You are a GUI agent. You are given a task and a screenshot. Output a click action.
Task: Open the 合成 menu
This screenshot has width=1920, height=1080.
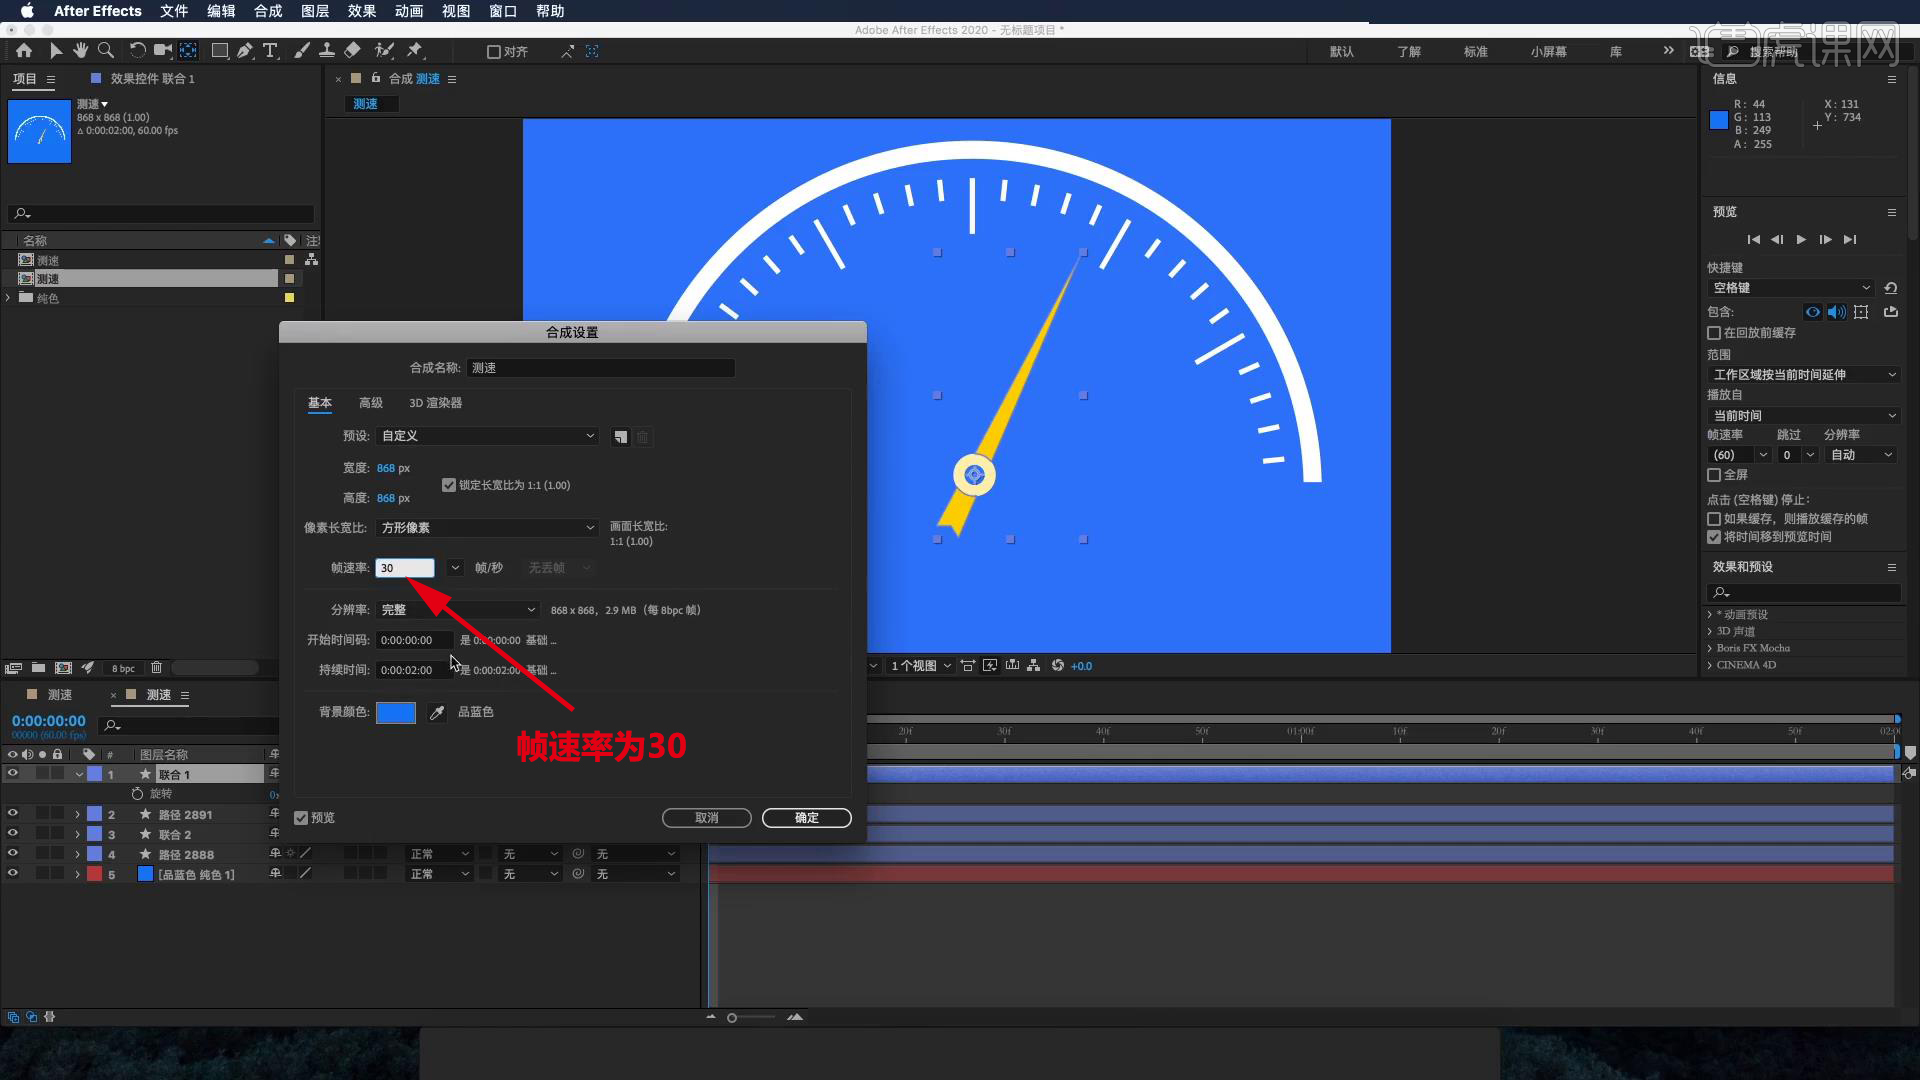click(x=268, y=11)
